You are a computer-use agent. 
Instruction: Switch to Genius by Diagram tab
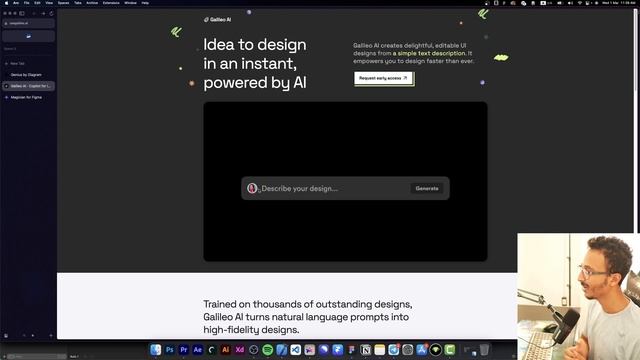(x=28, y=75)
